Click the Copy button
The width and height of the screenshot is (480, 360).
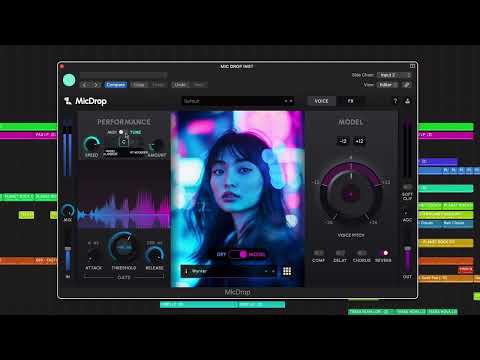pos(139,85)
